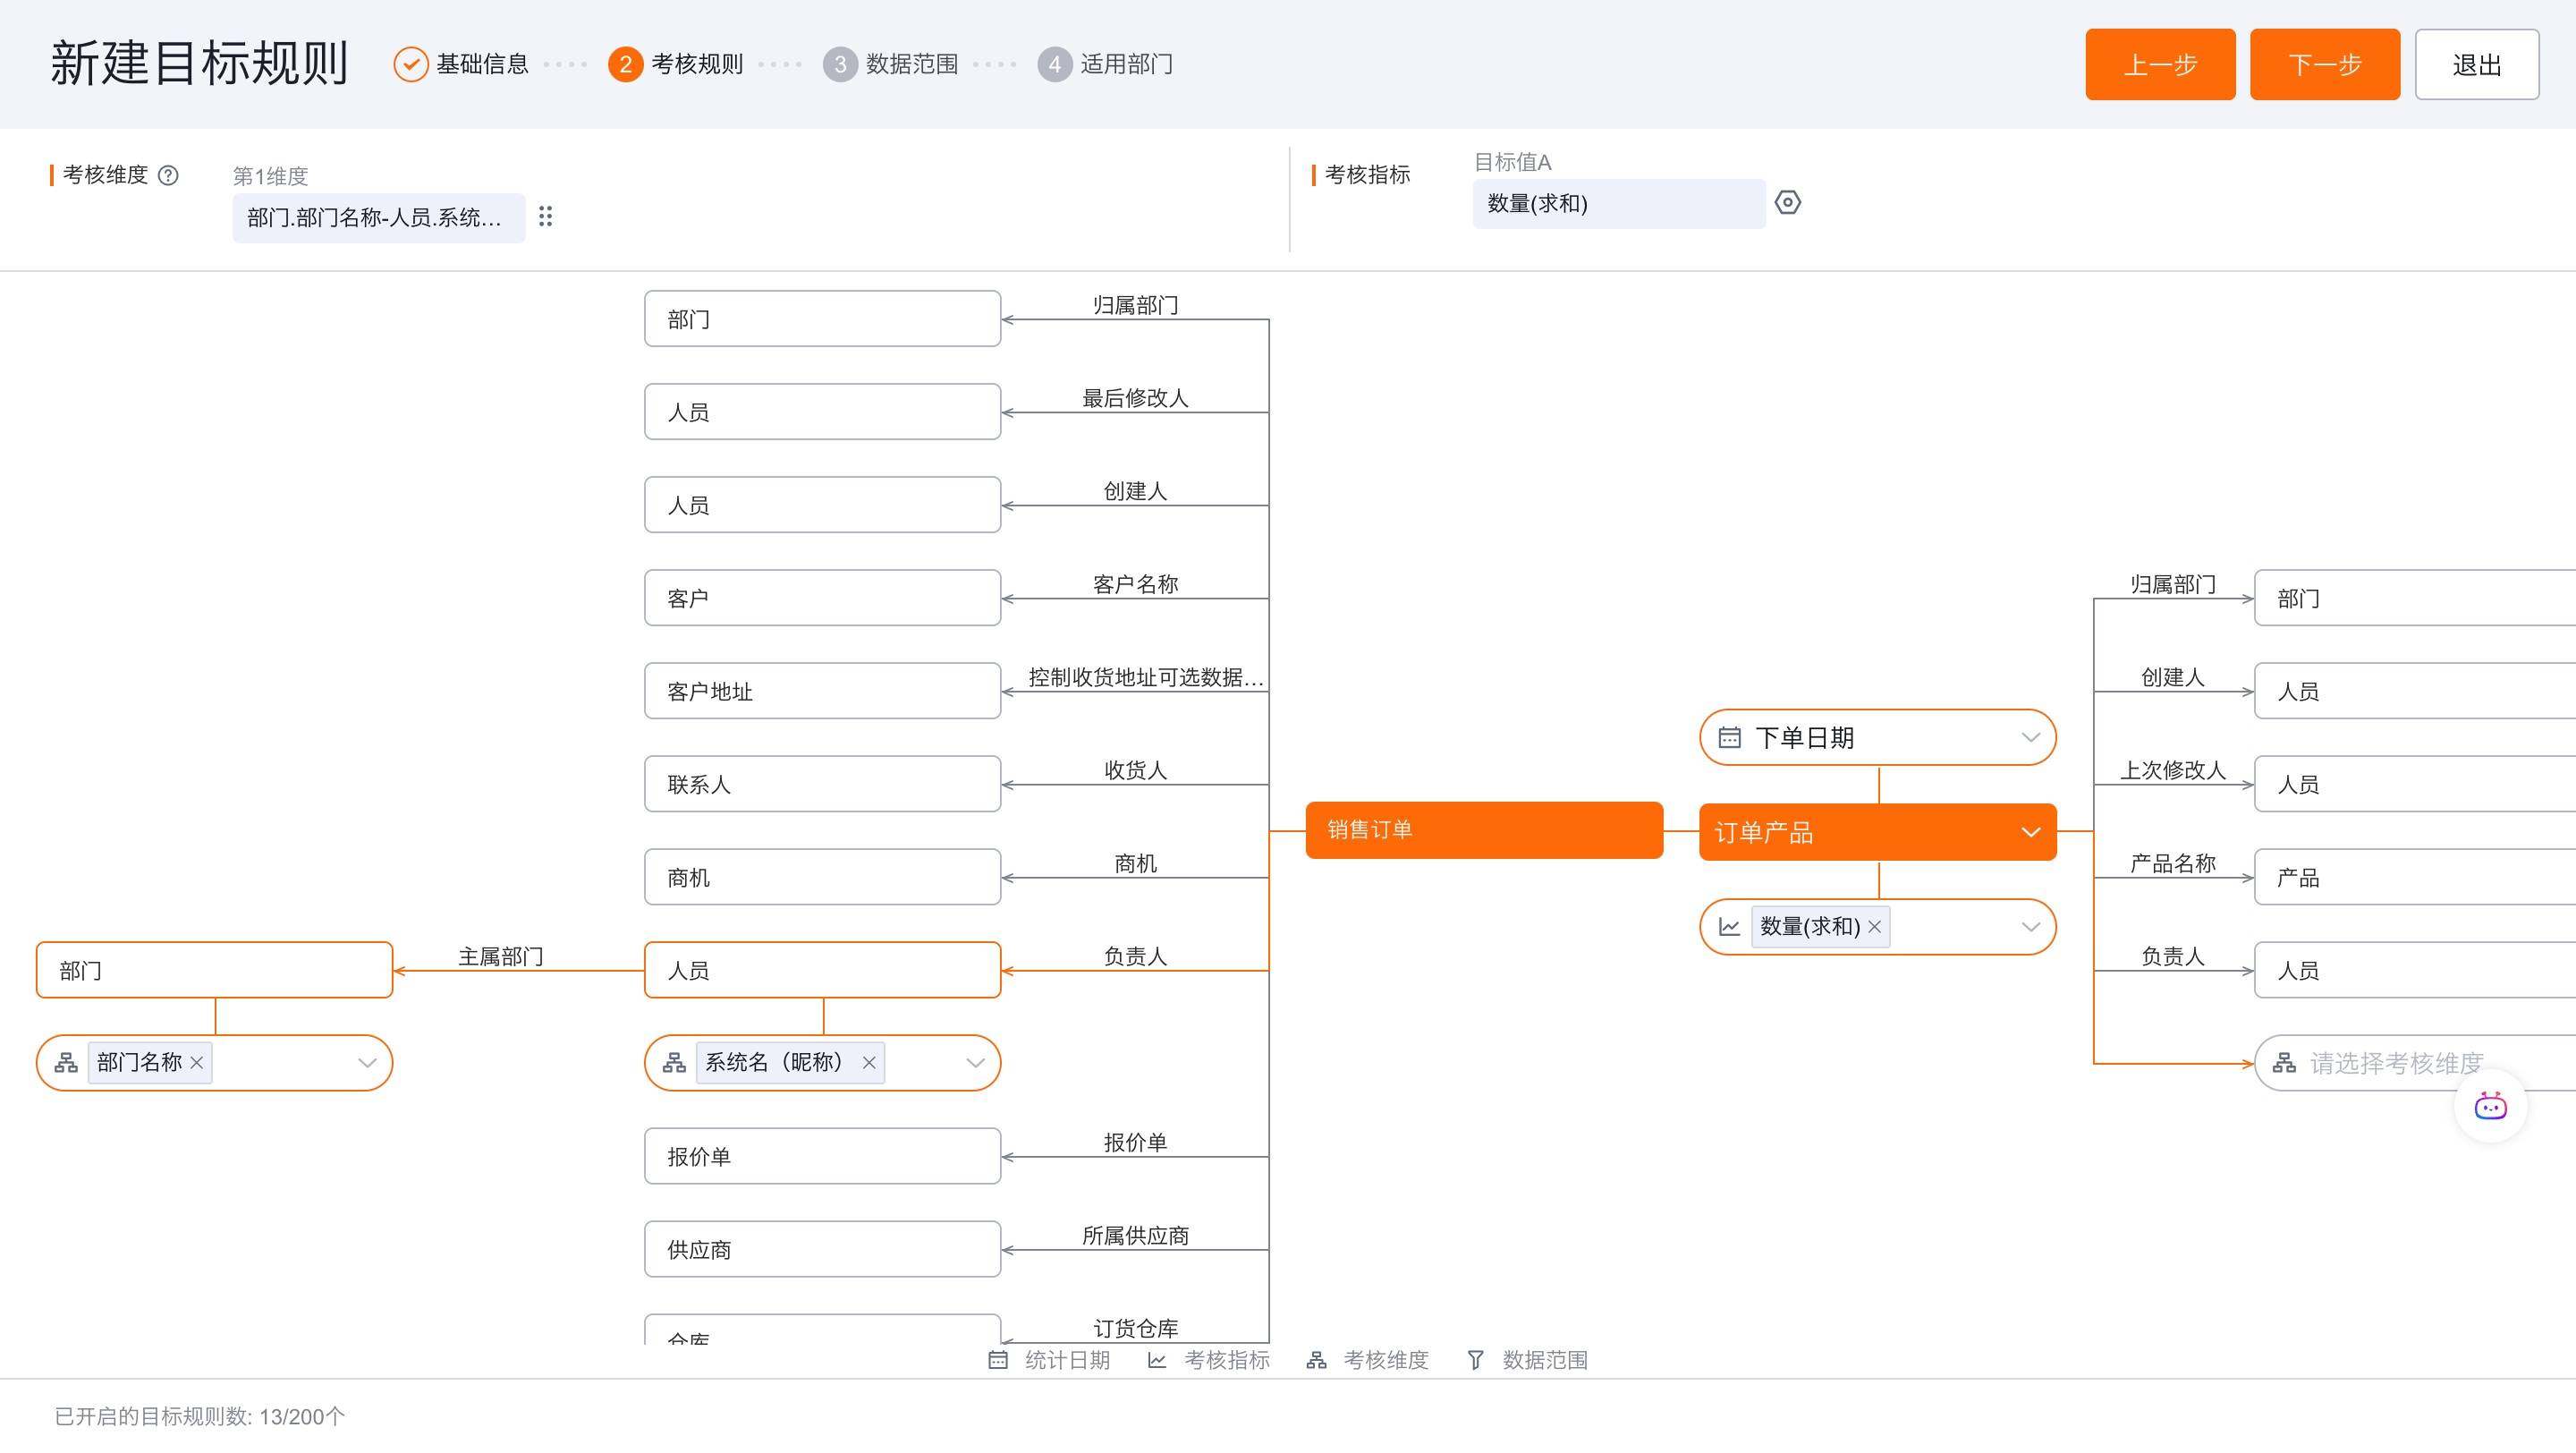Click the chart icon in the metric selector

coord(1729,927)
